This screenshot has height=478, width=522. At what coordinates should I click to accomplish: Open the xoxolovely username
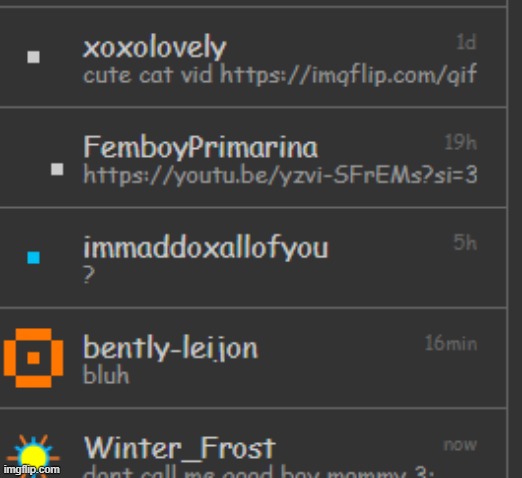coord(155,47)
